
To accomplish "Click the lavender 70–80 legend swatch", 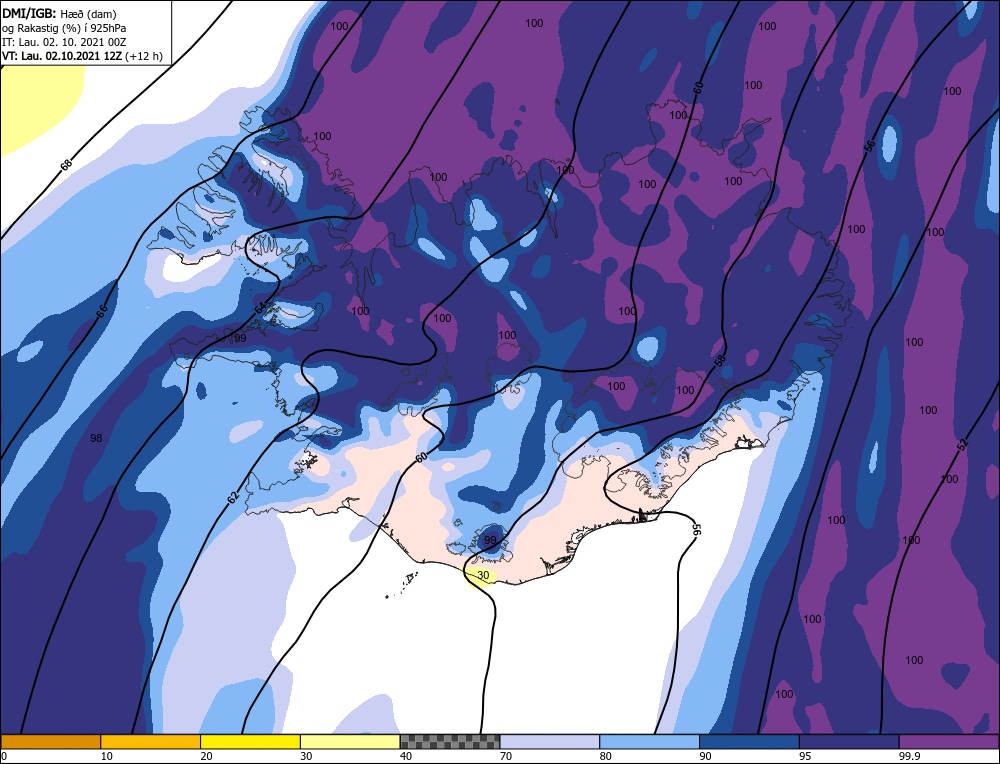I will tap(550, 741).
